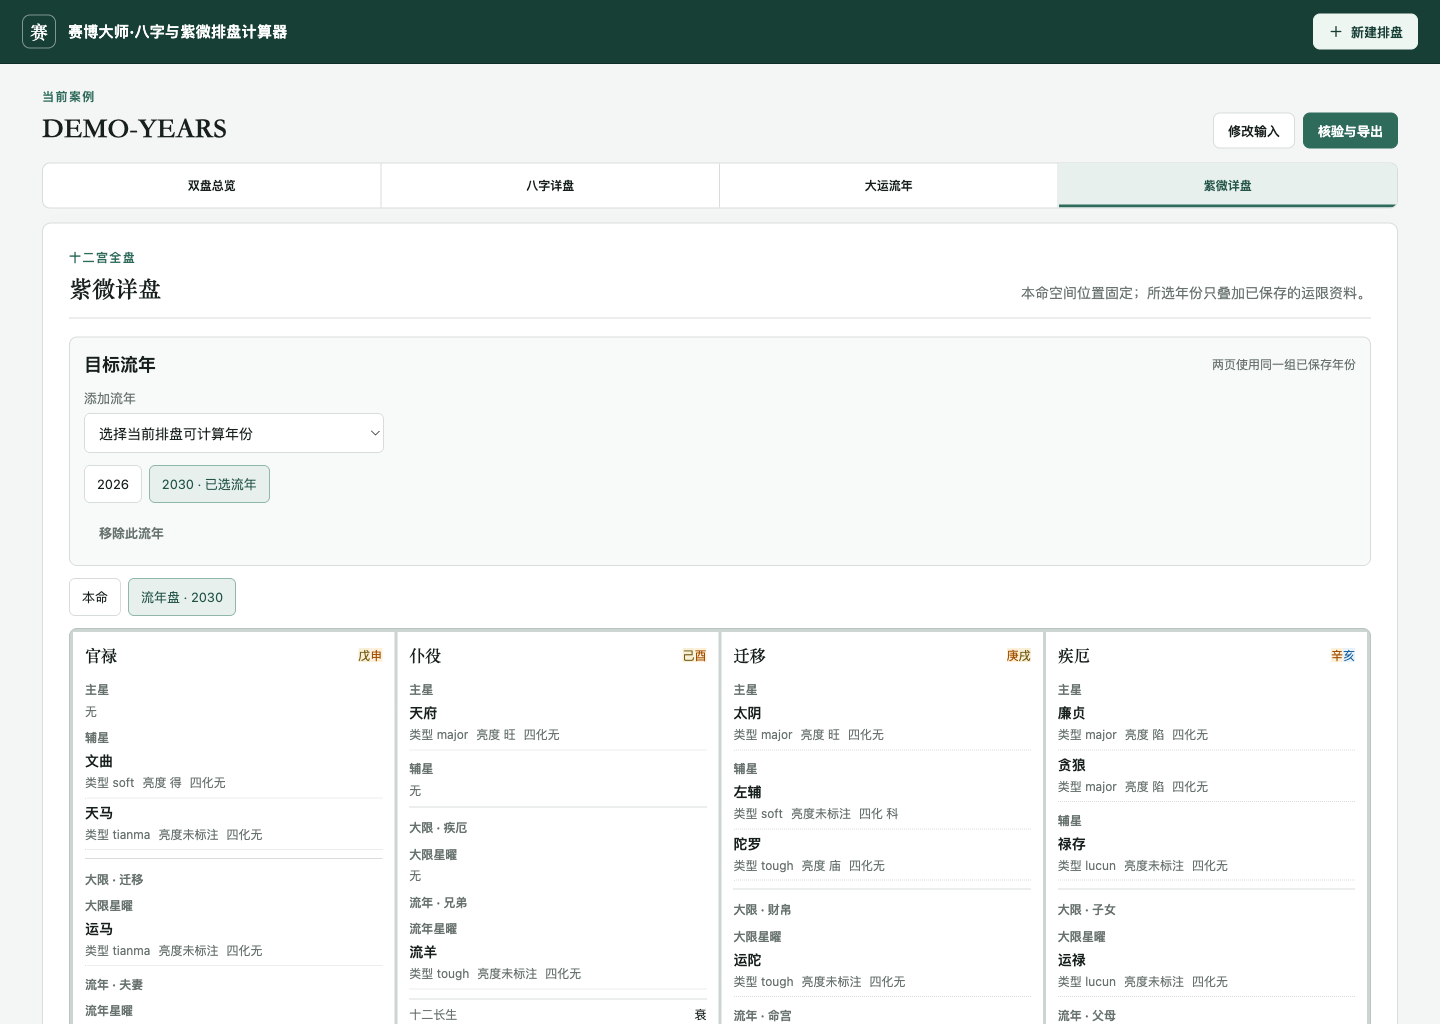Select 流年盘 · 2030 view
1440x1024 pixels.
(x=182, y=597)
